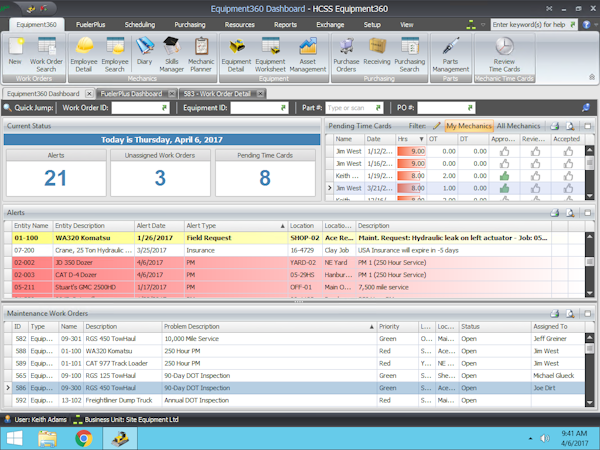Viewport: 600px width, 450px height.
Task: Sort time cards by Hrs column arrow
Action: coord(421,139)
